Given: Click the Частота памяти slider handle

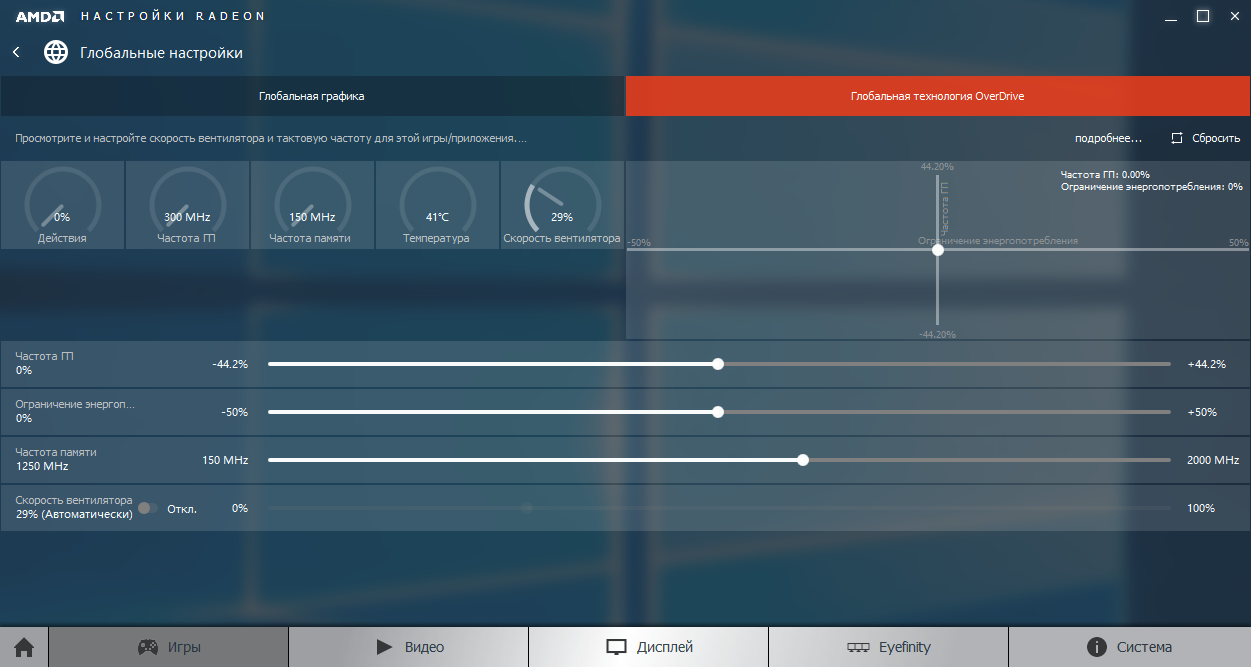Looking at the screenshot, I should pyautogui.click(x=803, y=460).
